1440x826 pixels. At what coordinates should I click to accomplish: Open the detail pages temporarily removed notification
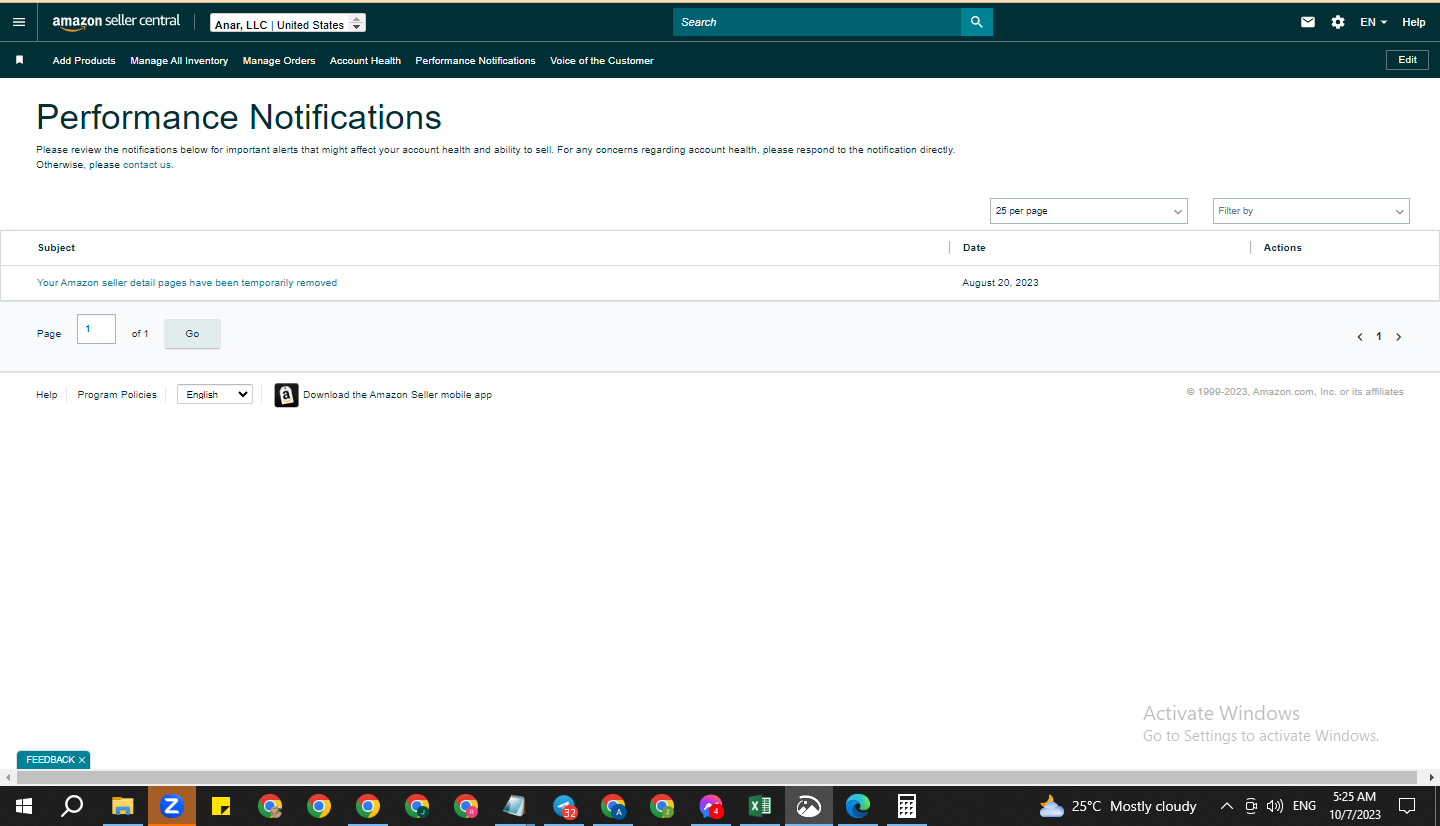tap(187, 283)
